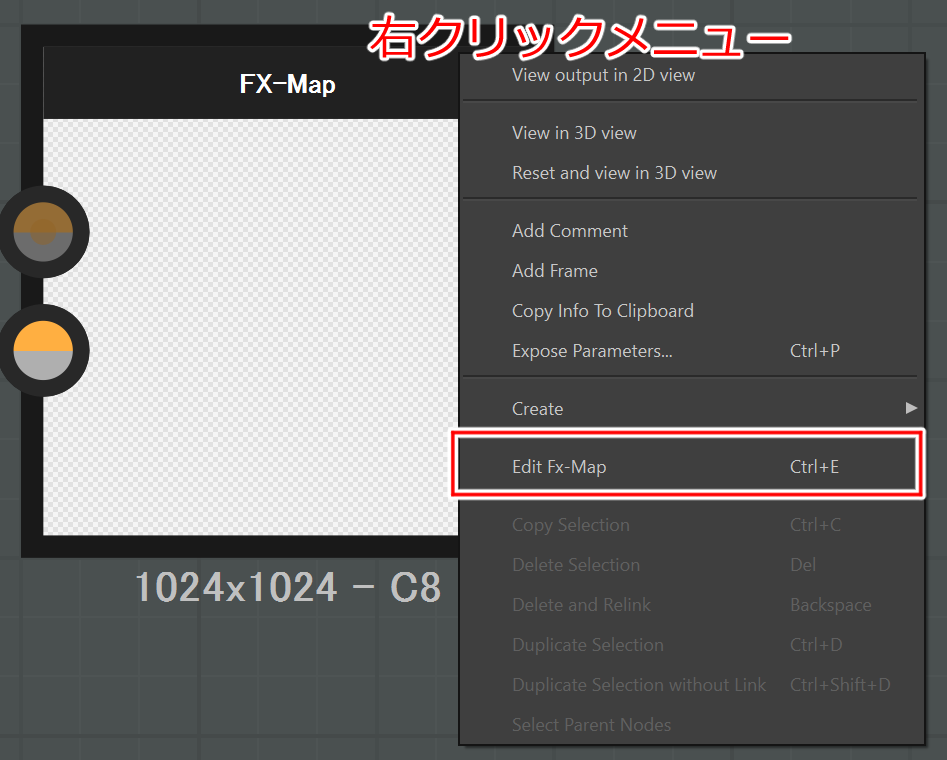
Task: Click the greyed Delete Selection entry
Action: [690, 565]
